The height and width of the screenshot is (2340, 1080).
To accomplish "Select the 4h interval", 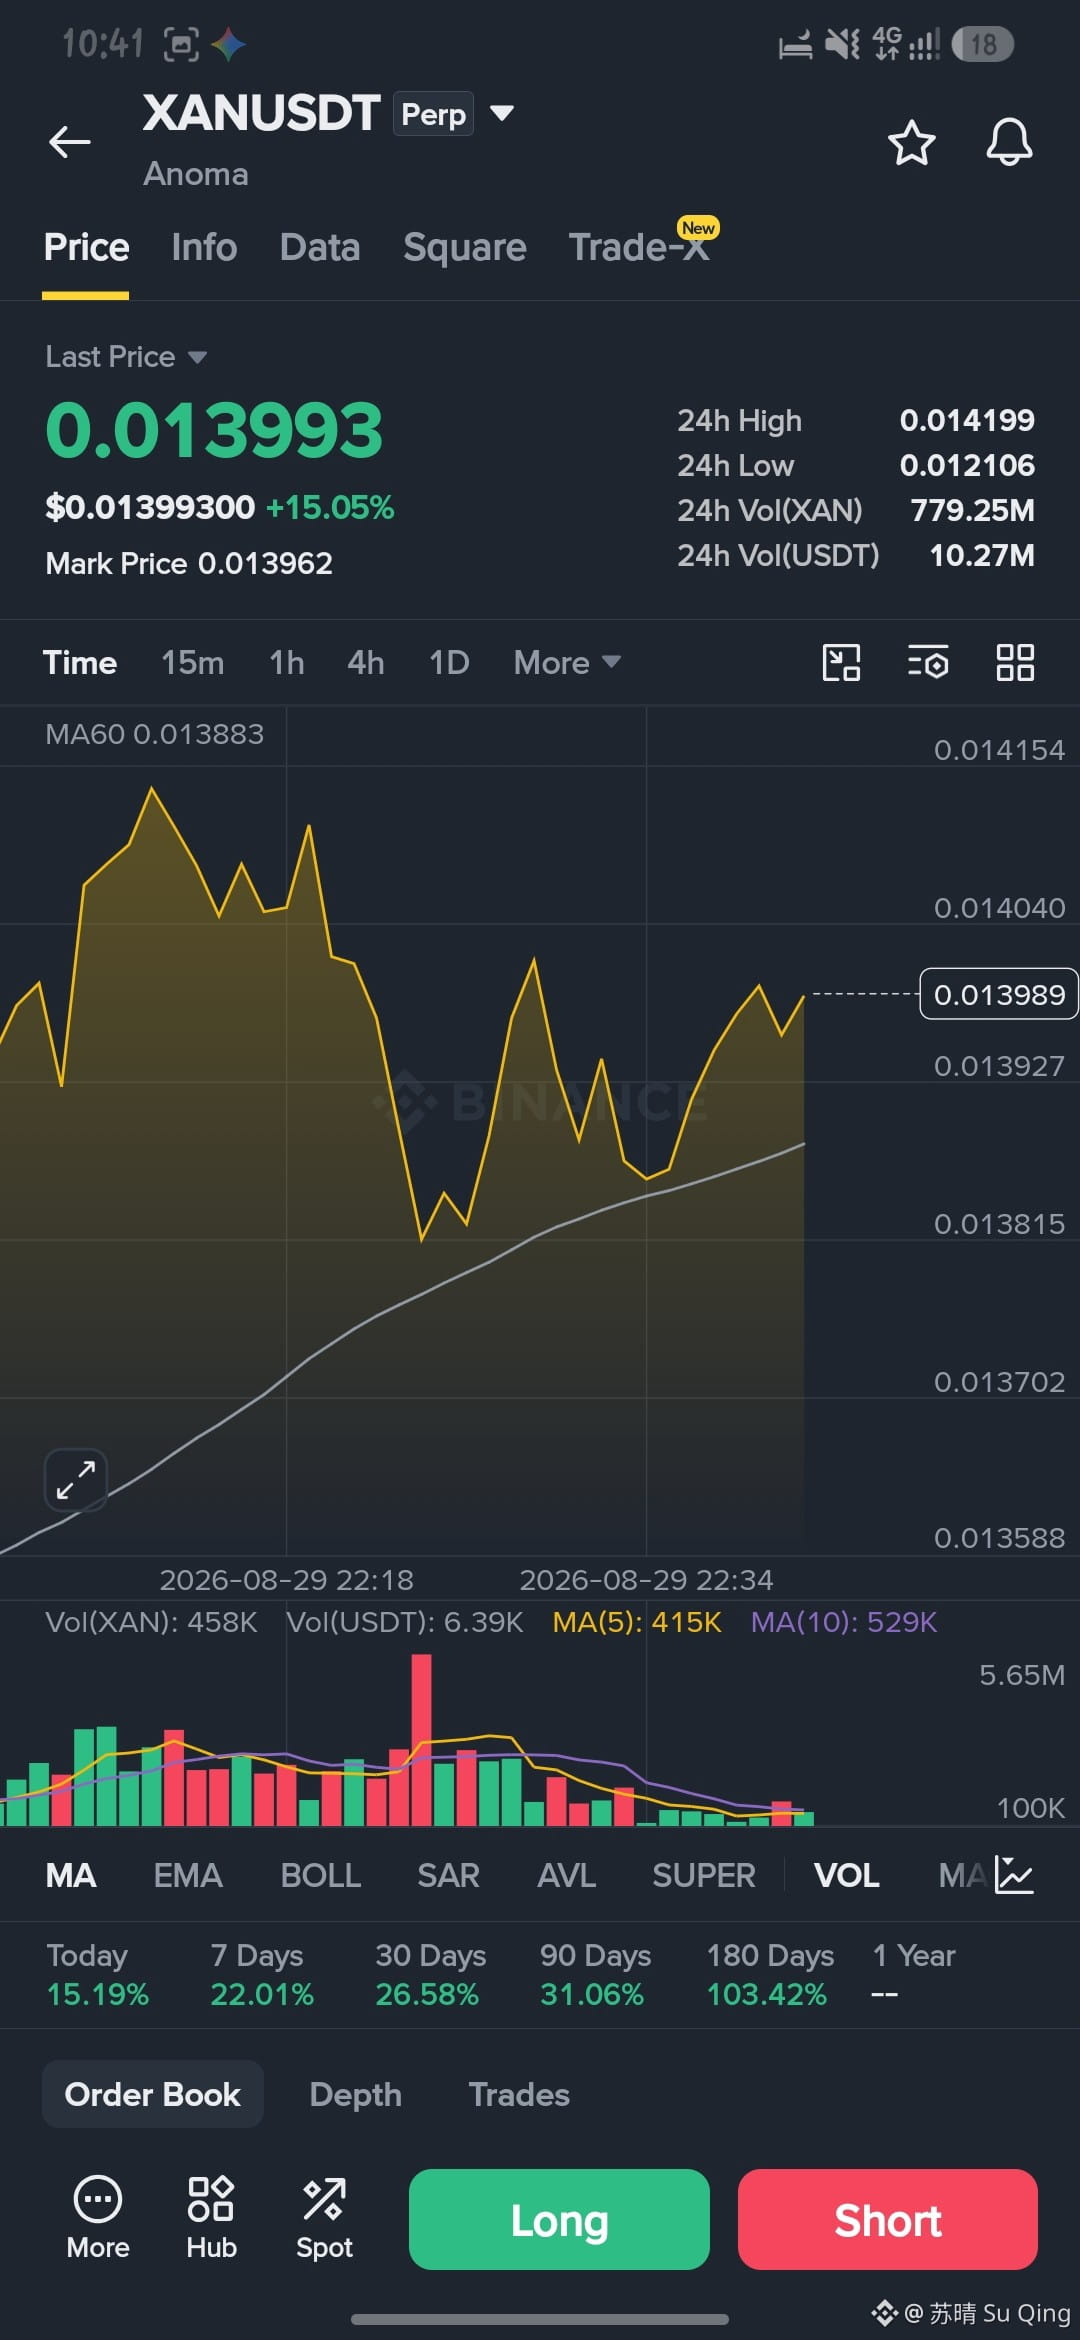I will [x=366, y=662].
